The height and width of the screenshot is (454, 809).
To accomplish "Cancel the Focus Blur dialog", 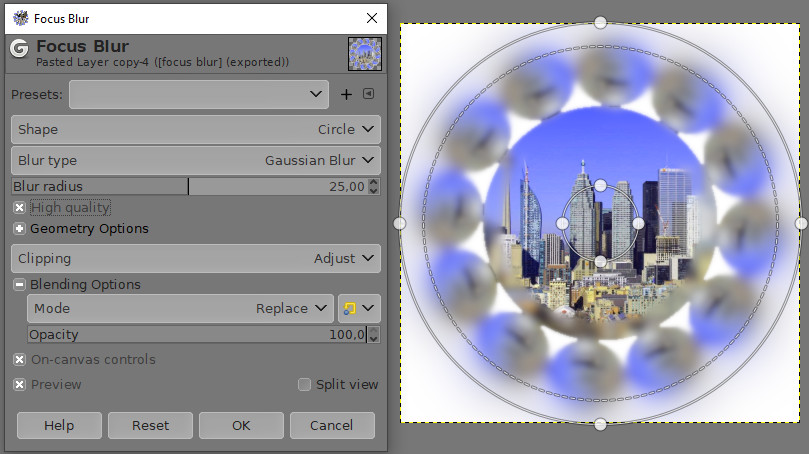I will [332, 425].
